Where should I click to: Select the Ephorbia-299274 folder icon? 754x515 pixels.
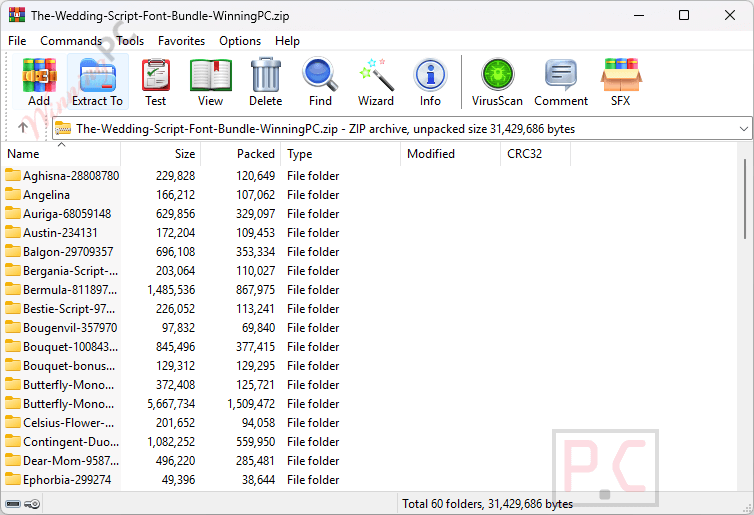coord(13,479)
